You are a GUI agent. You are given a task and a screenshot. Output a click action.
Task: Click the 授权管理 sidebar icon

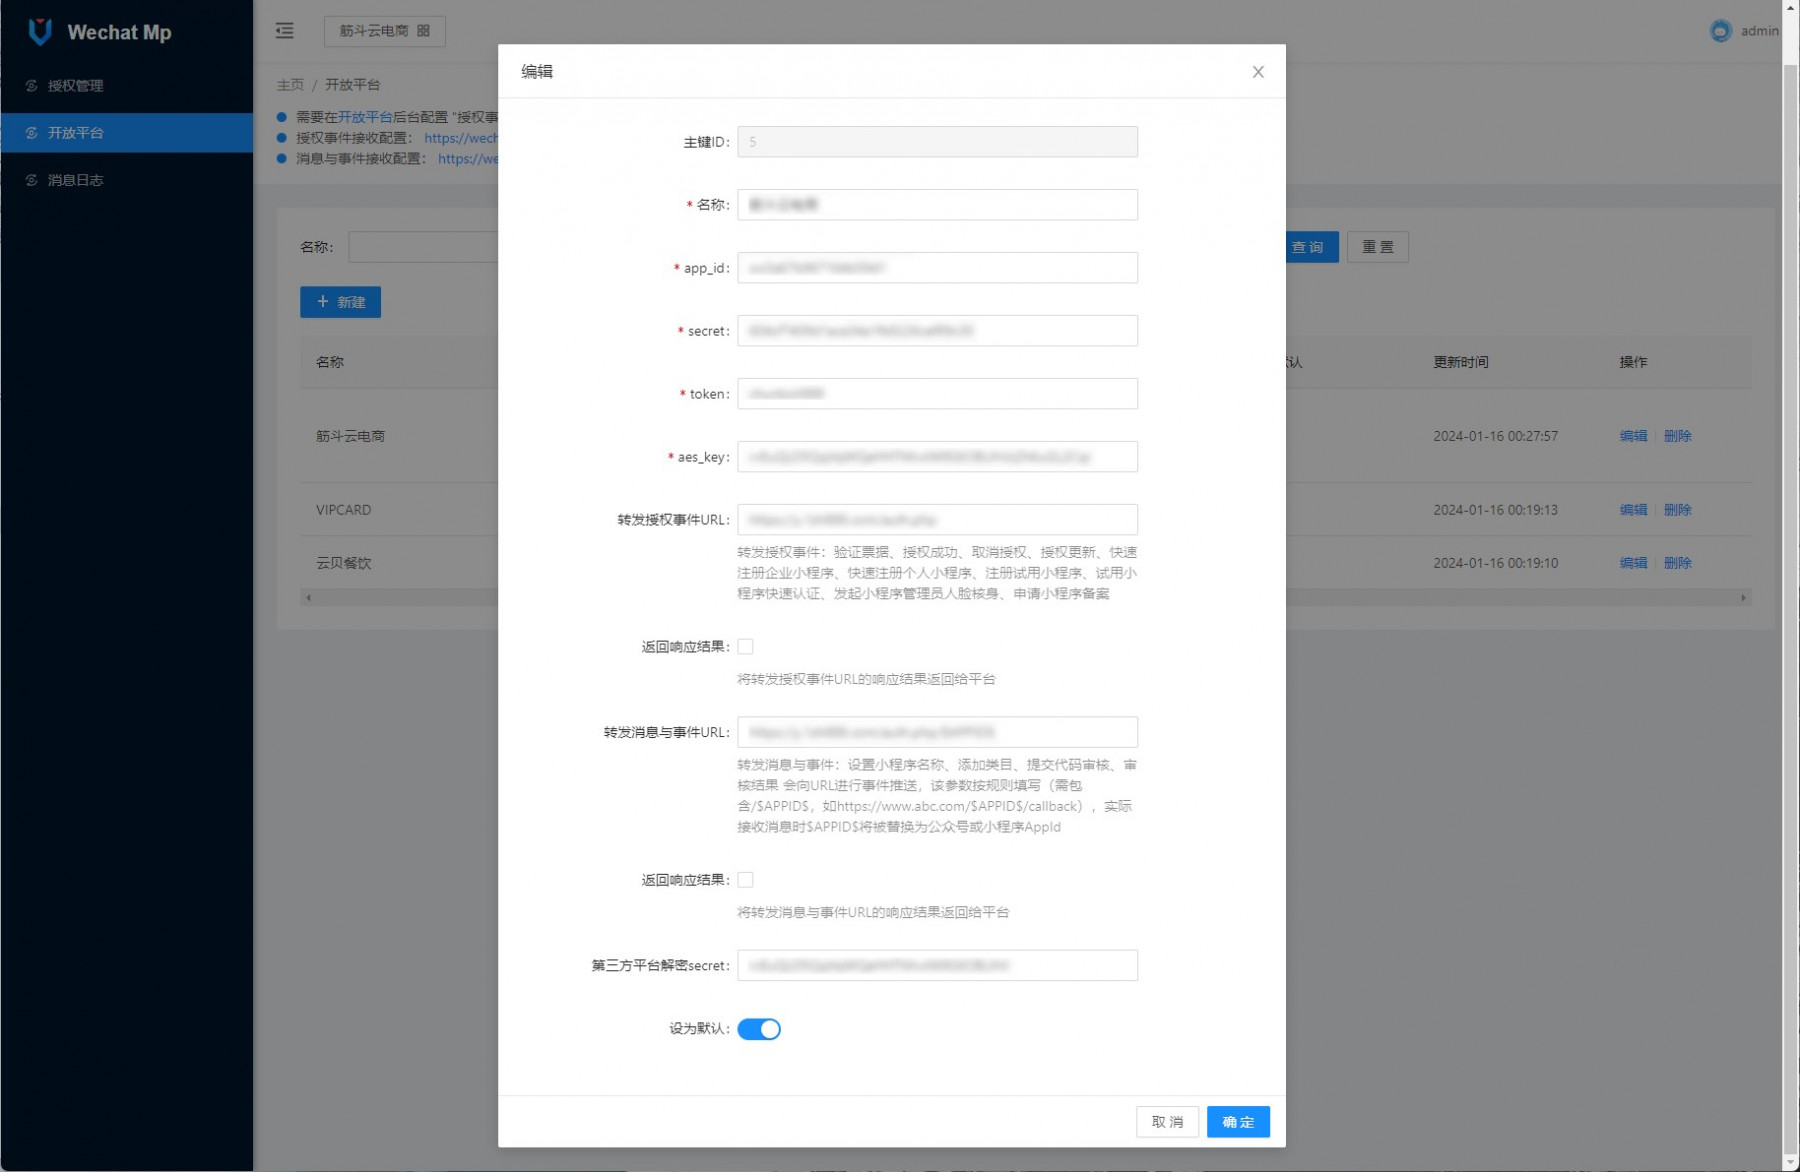coord(32,86)
